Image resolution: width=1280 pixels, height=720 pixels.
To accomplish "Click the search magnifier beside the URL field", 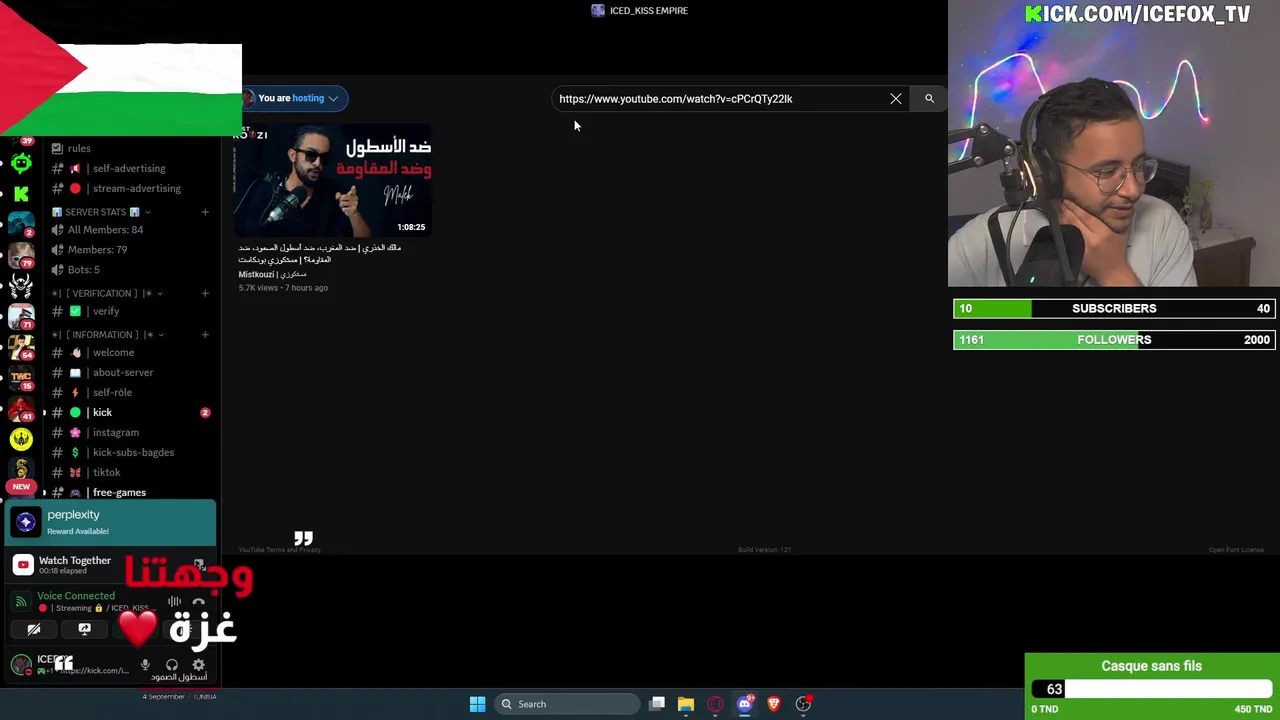I will pyautogui.click(x=929, y=98).
